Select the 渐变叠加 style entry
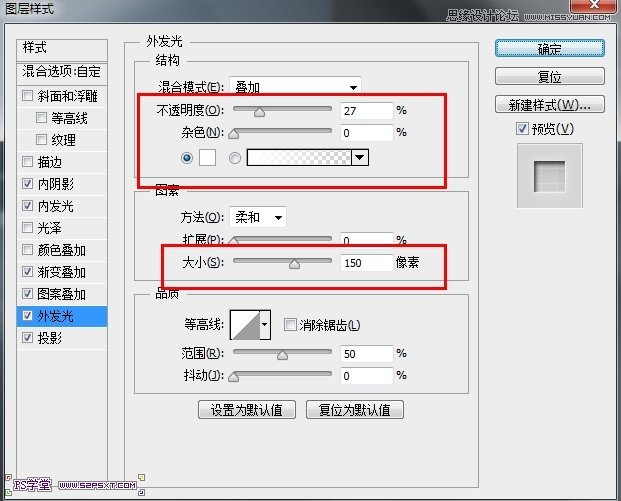 pos(62,272)
